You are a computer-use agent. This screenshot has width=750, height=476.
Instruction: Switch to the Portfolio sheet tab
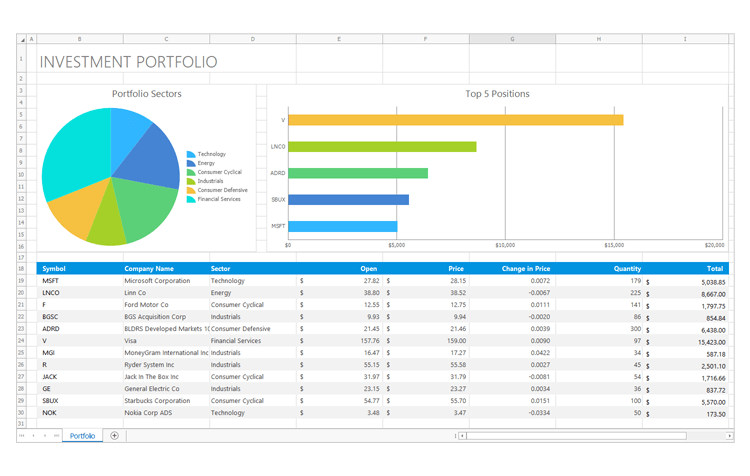83,436
